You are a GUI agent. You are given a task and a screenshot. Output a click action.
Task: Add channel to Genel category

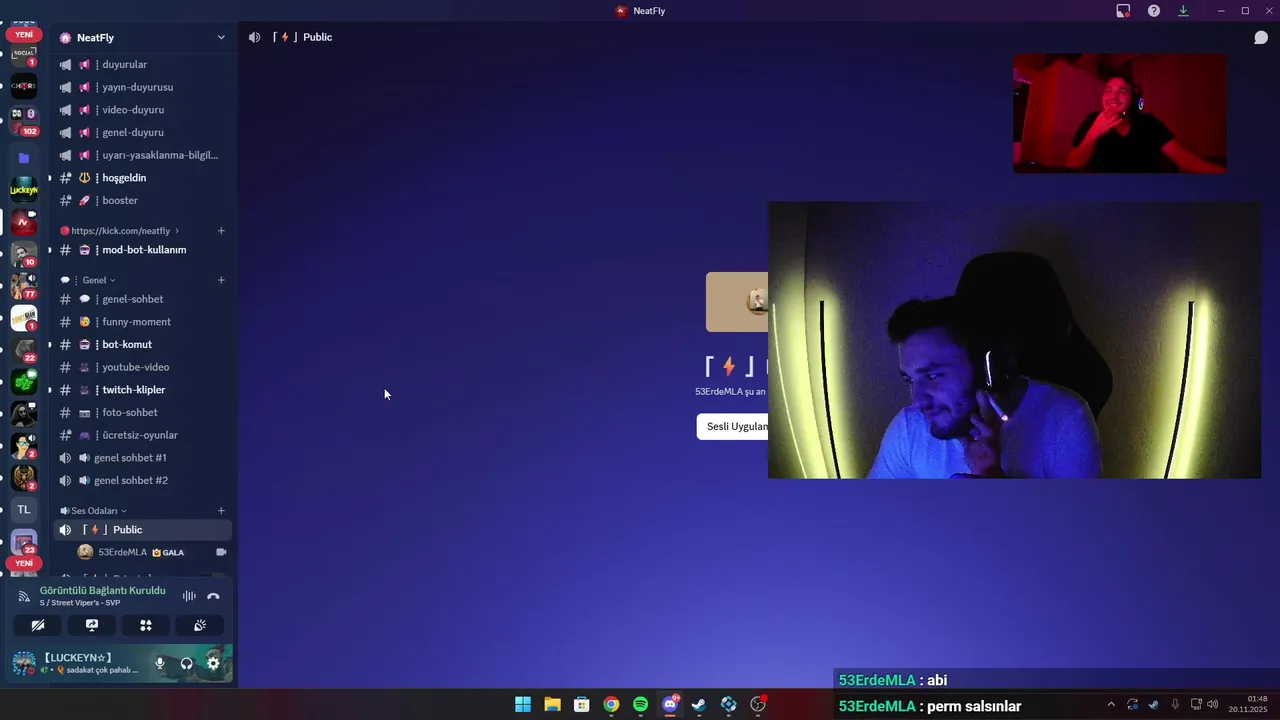click(x=221, y=280)
